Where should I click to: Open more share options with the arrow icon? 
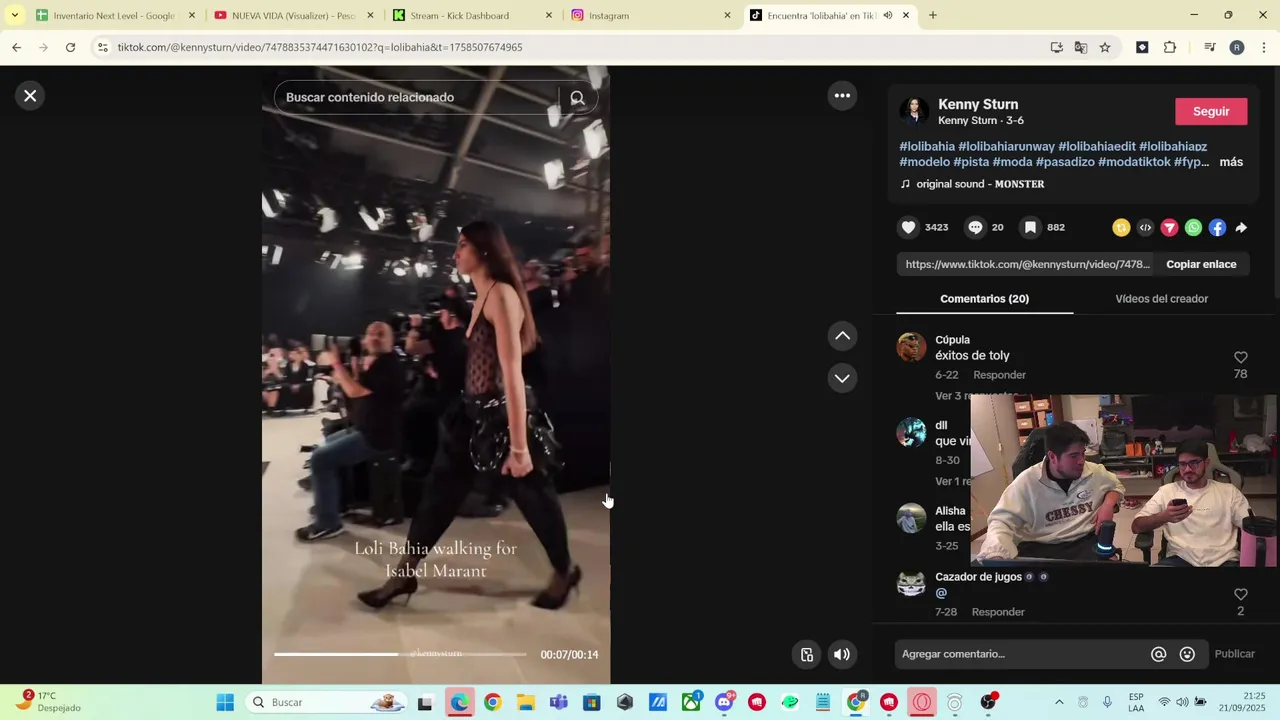[1241, 228]
